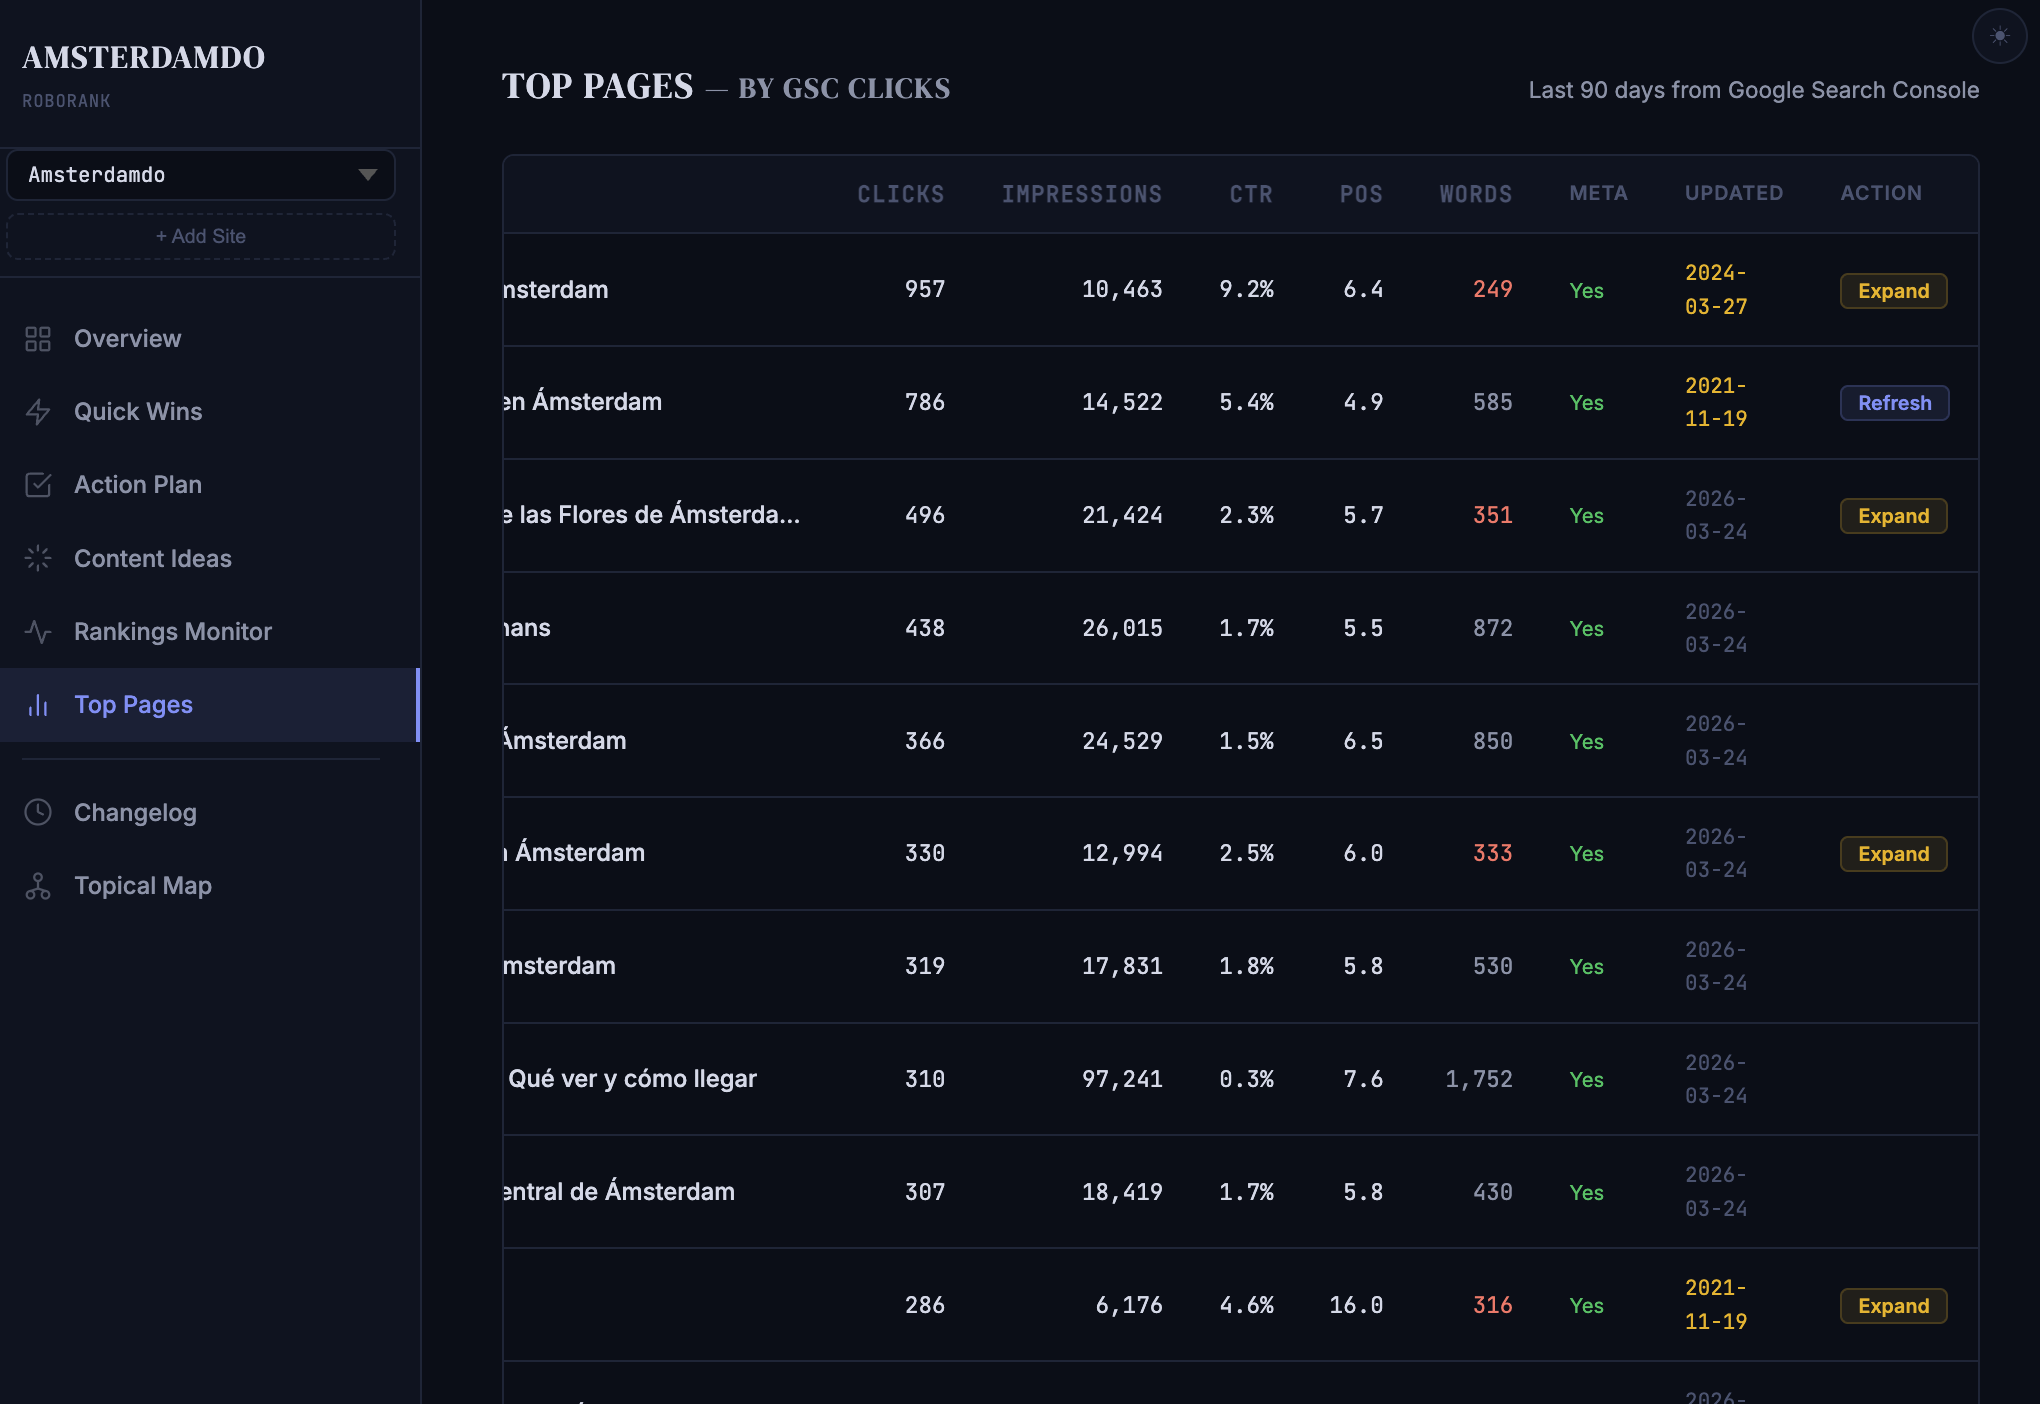Image resolution: width=2040 pixels, height=1404 pixels.
Task: Click the Topical Map network icon
Action: click(39, 886)
